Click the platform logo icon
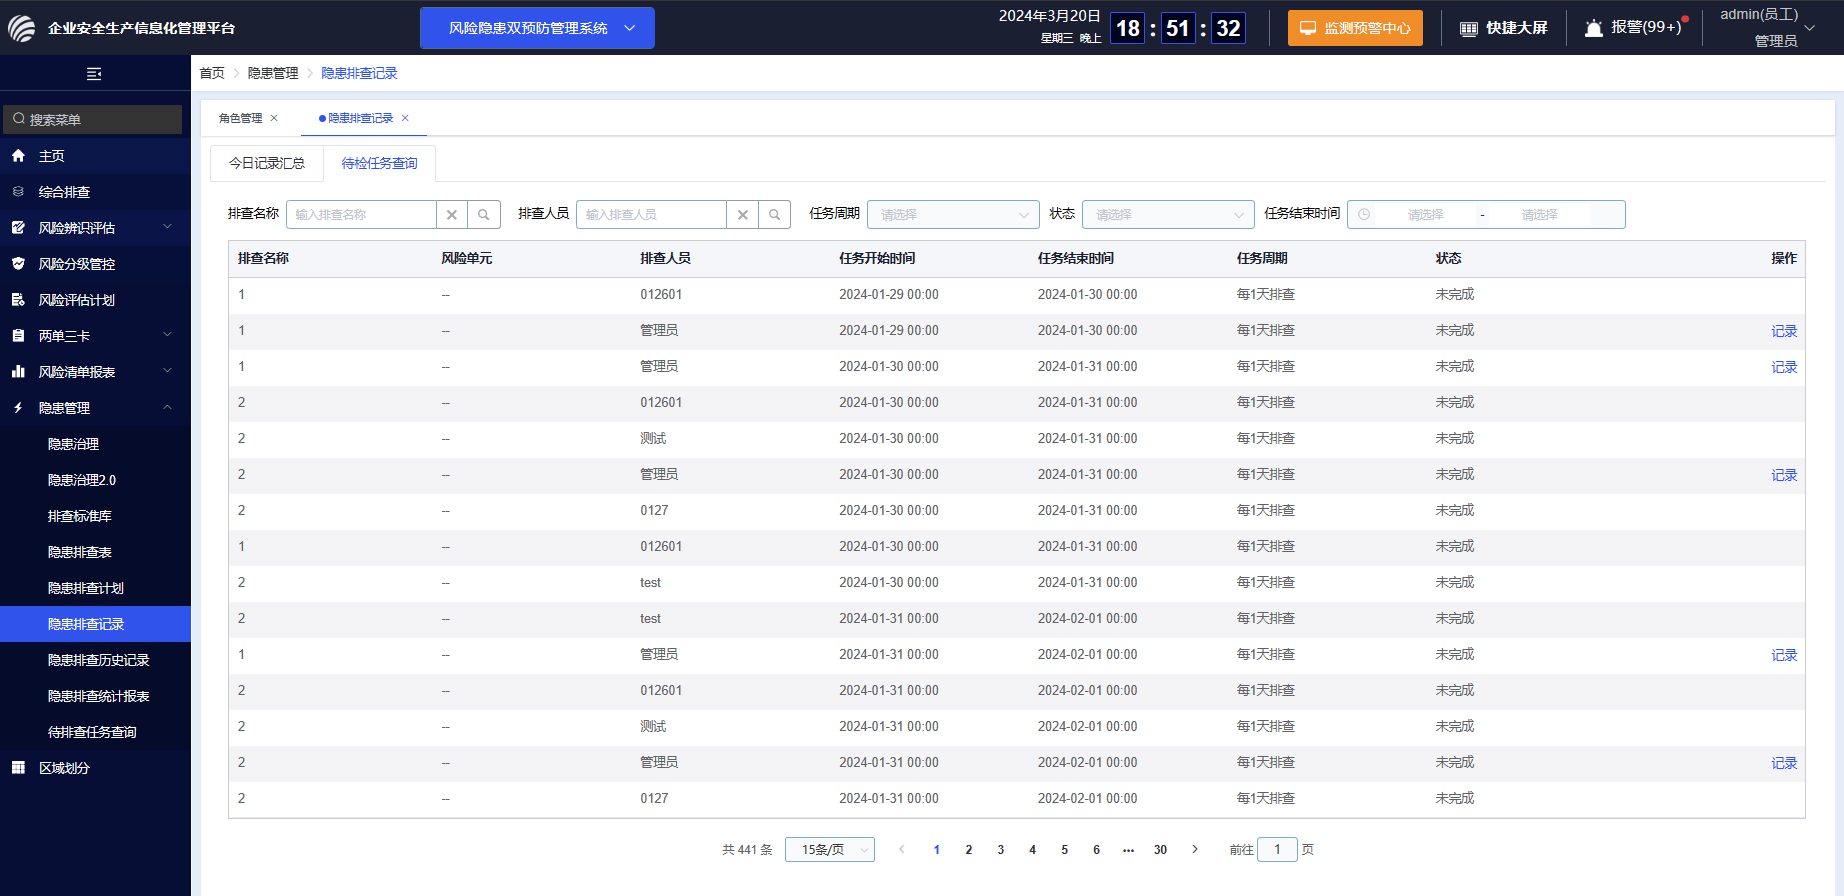1844x896 pixels. point(22,28)
